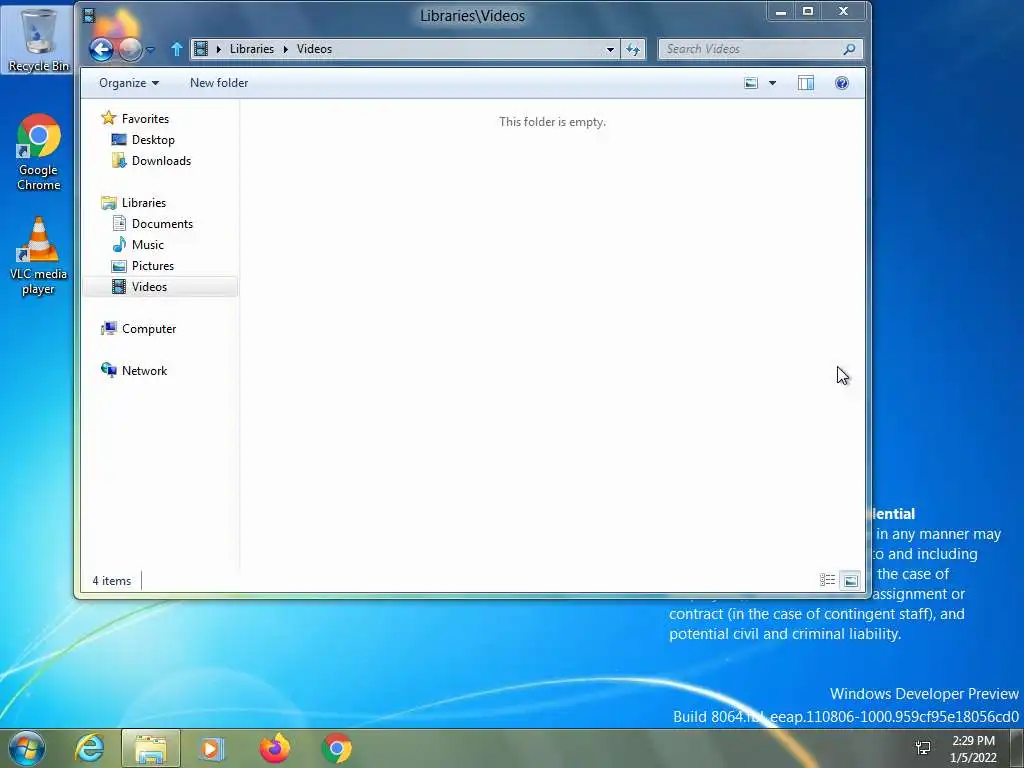Image resolution: width=1024 pixels, height=768 pixels.
Task: Launch Firefox from the taskbar
Action: coord(274,748)
